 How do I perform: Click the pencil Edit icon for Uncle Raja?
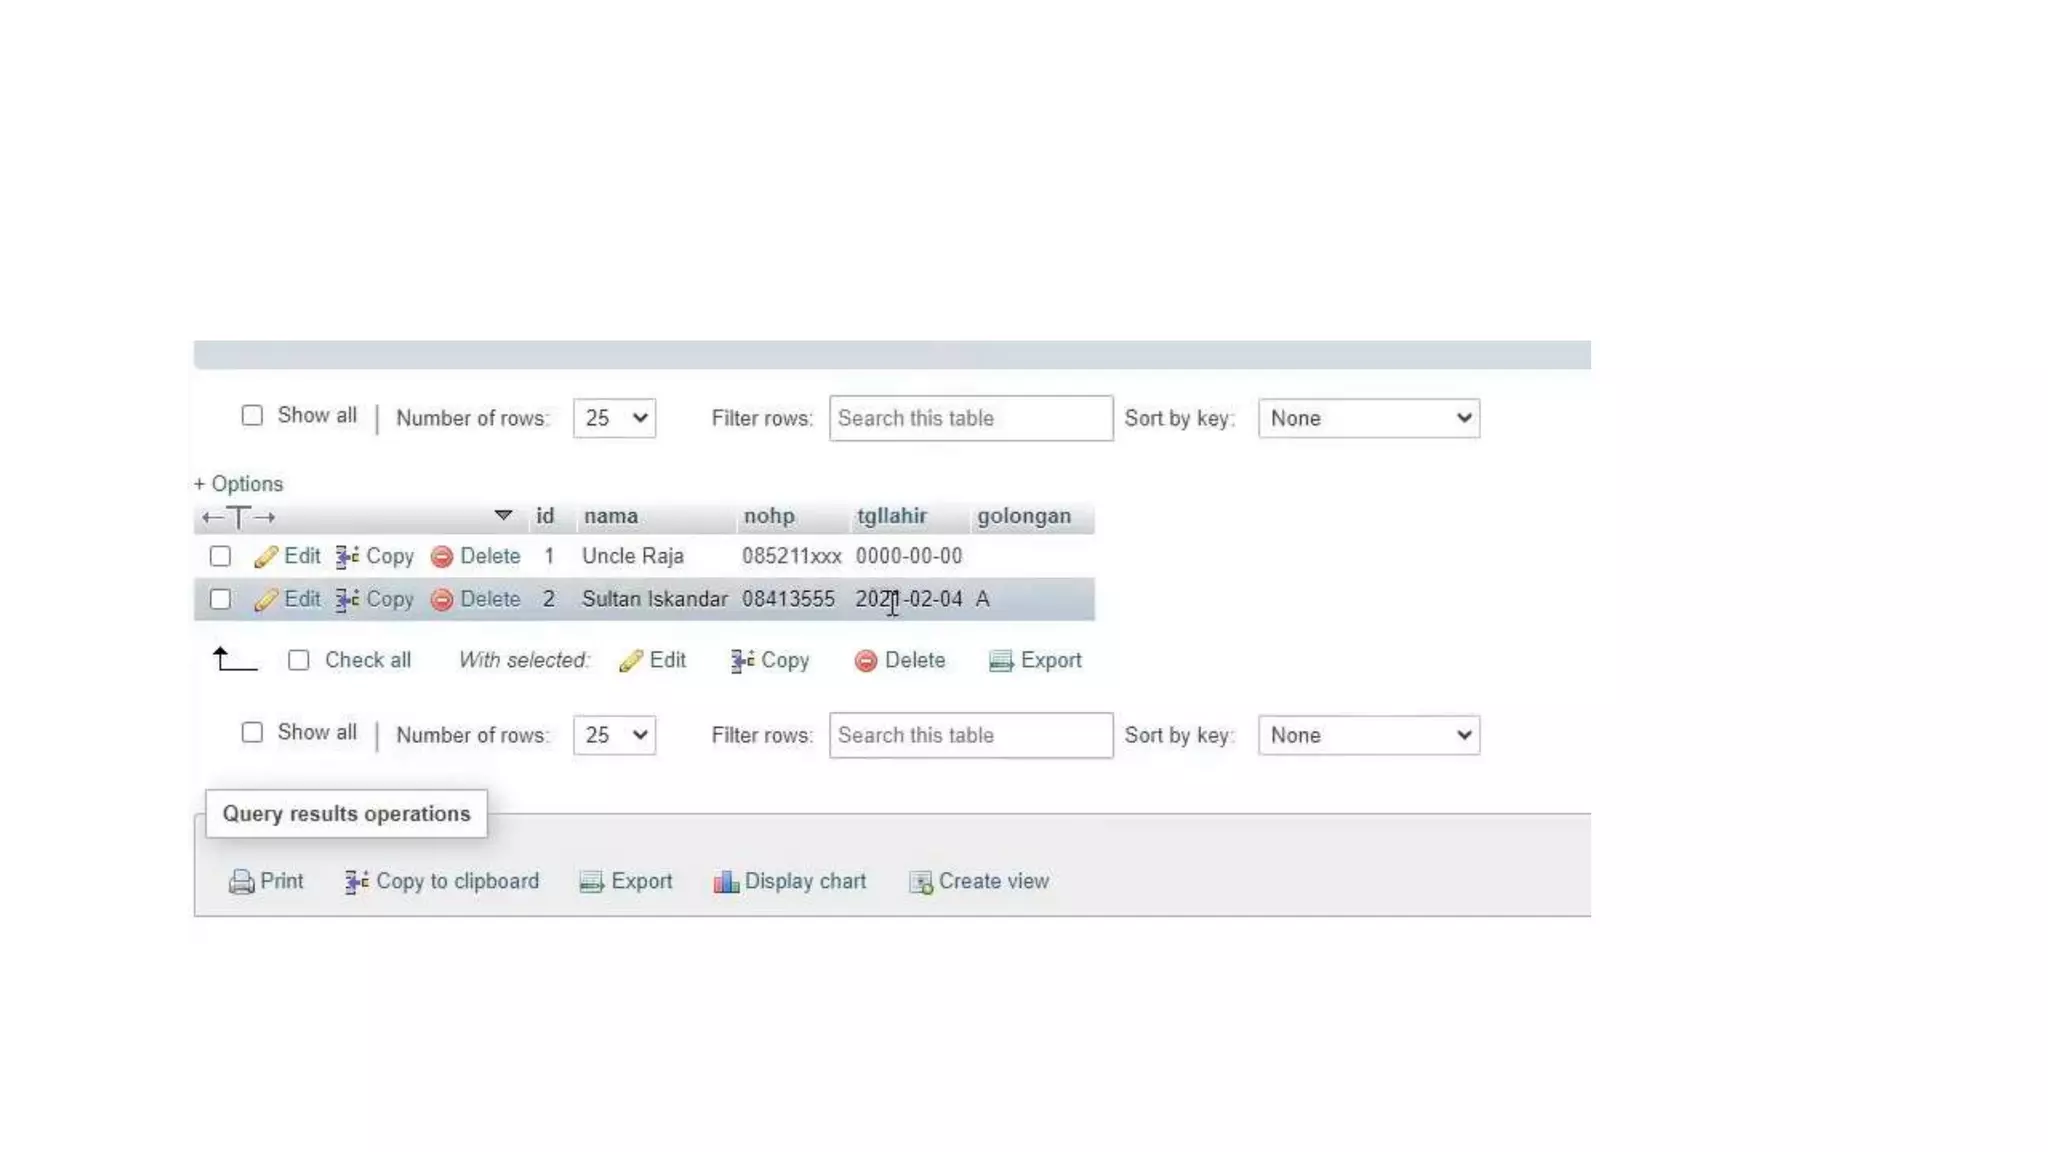point(265,557)
